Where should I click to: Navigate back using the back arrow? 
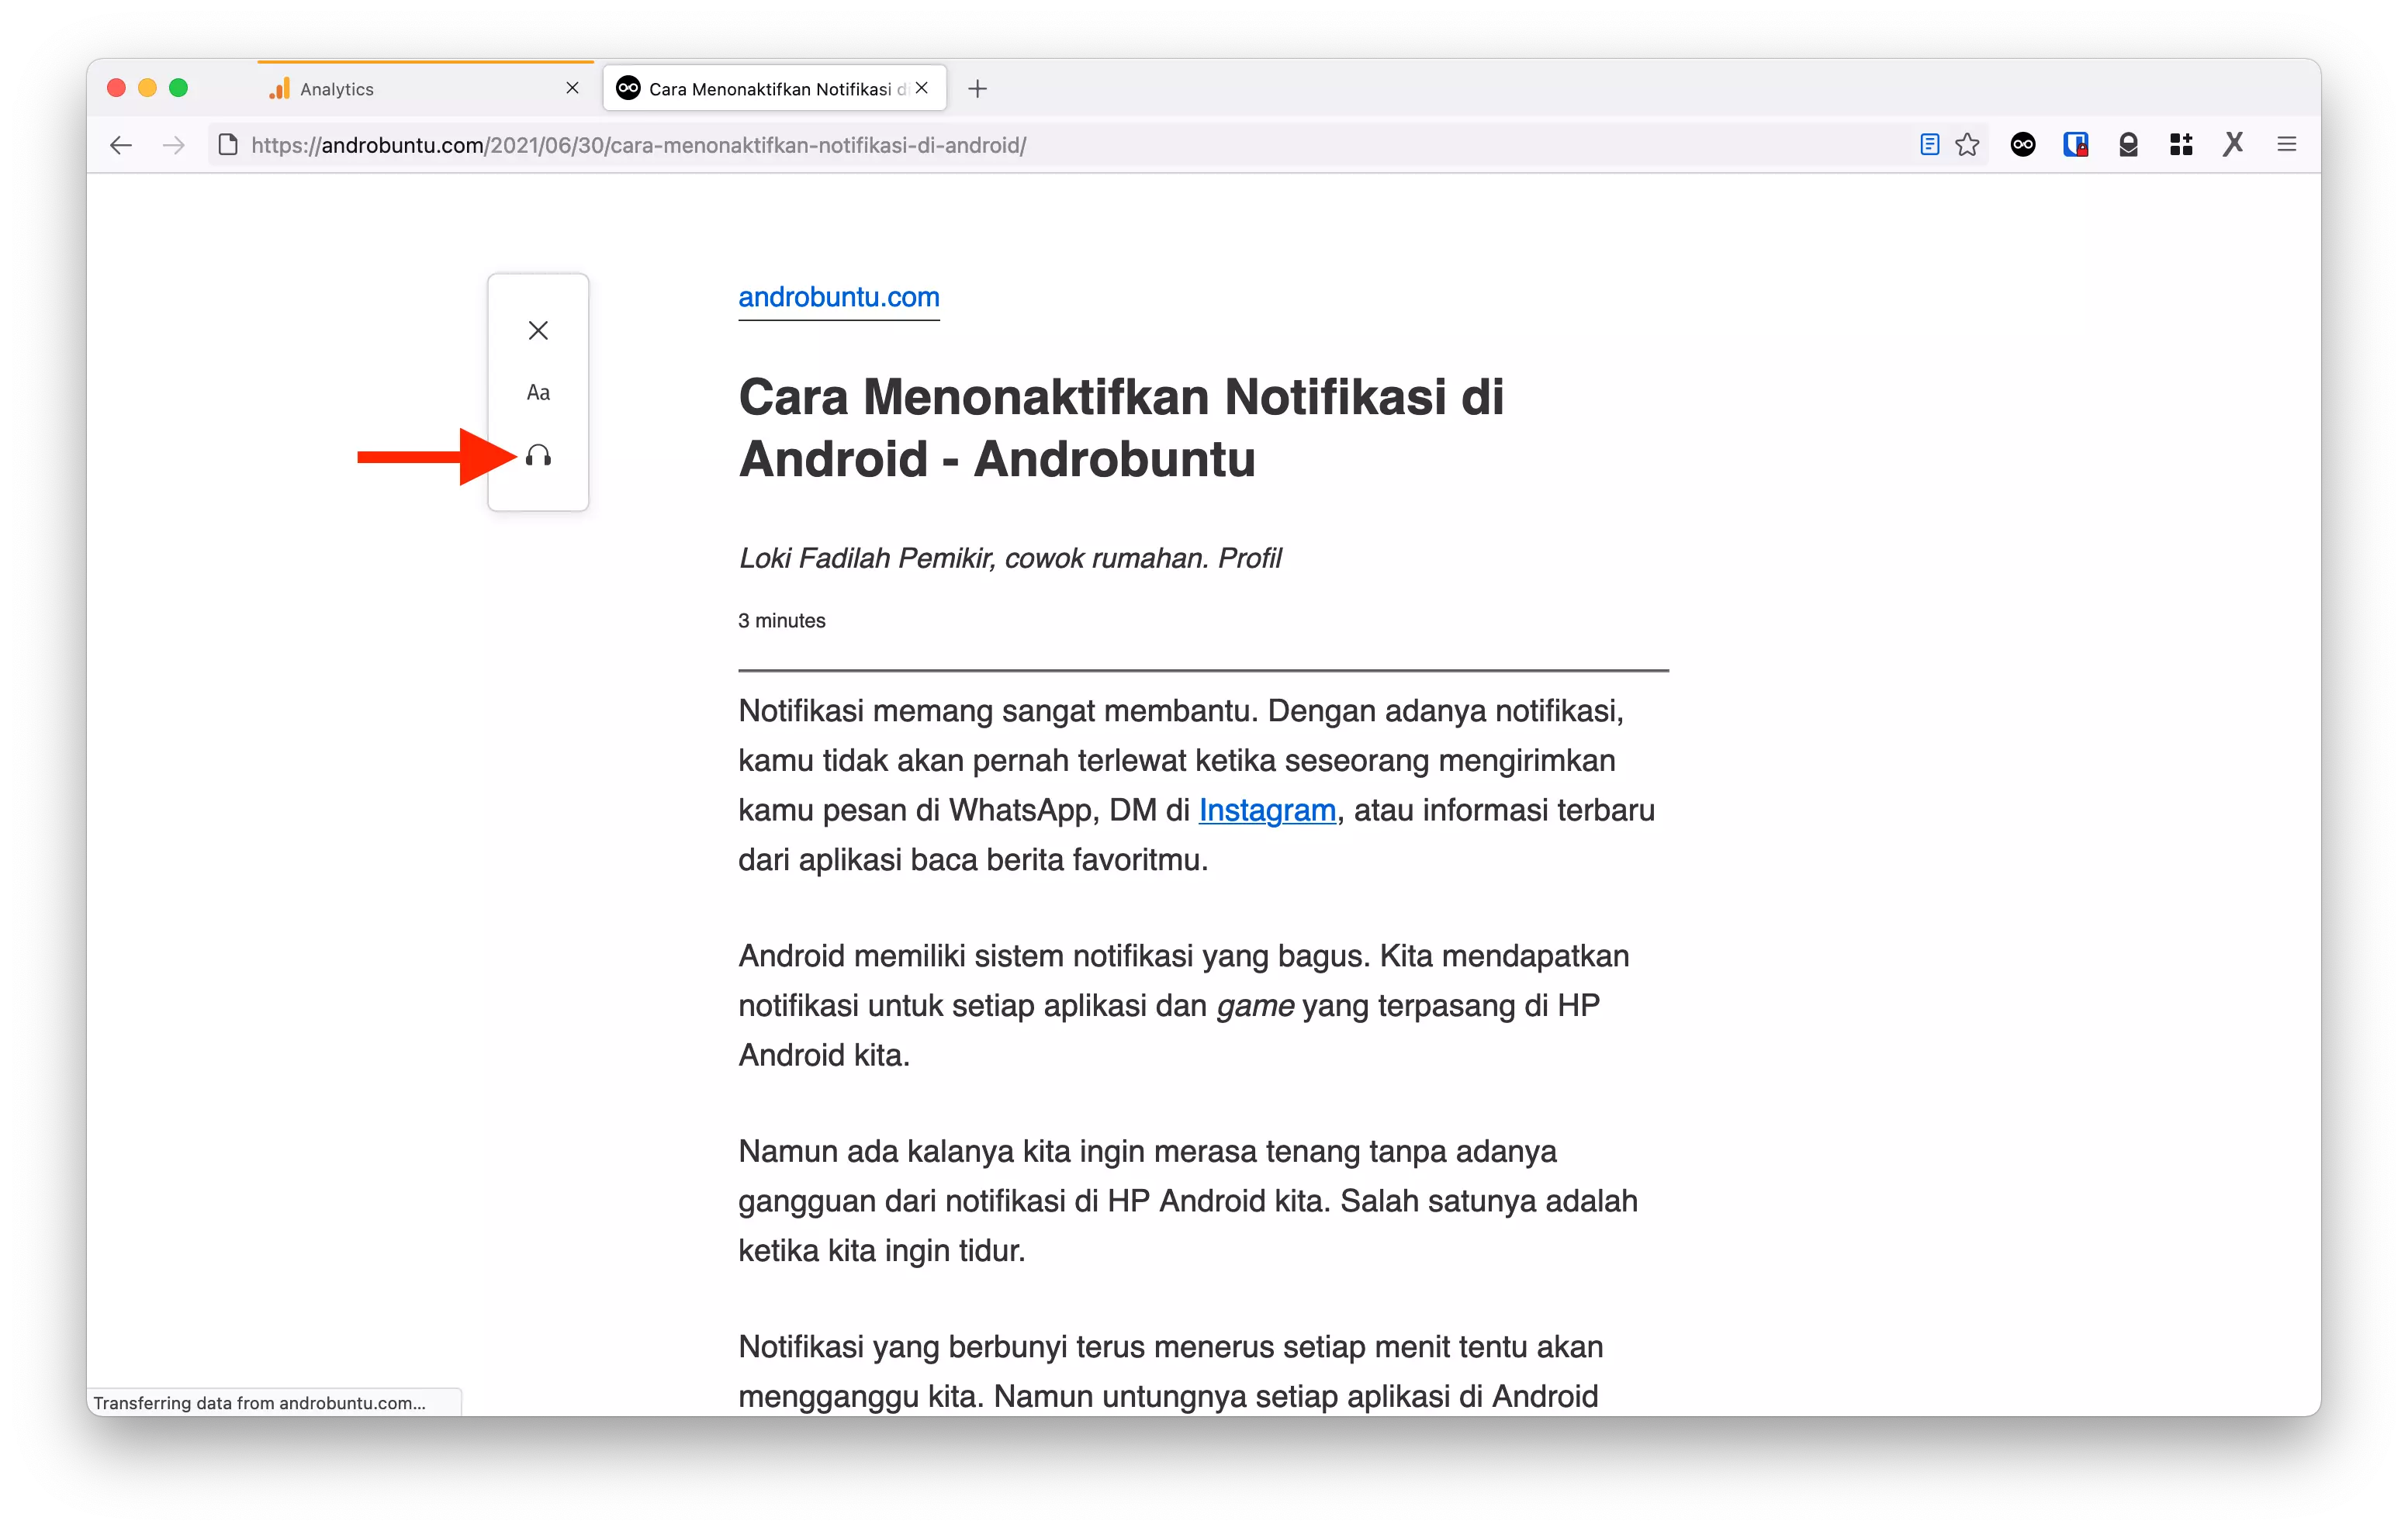point(121,143)
